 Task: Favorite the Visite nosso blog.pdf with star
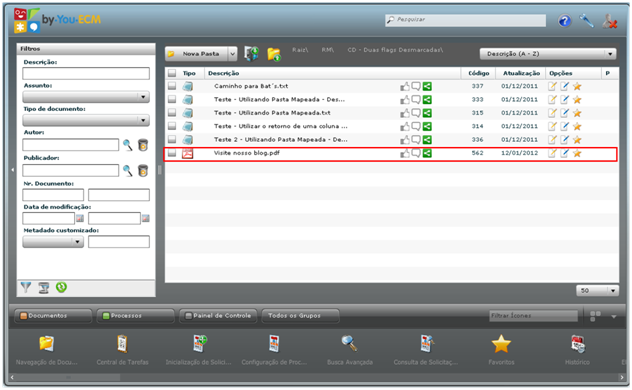[577, 153]
